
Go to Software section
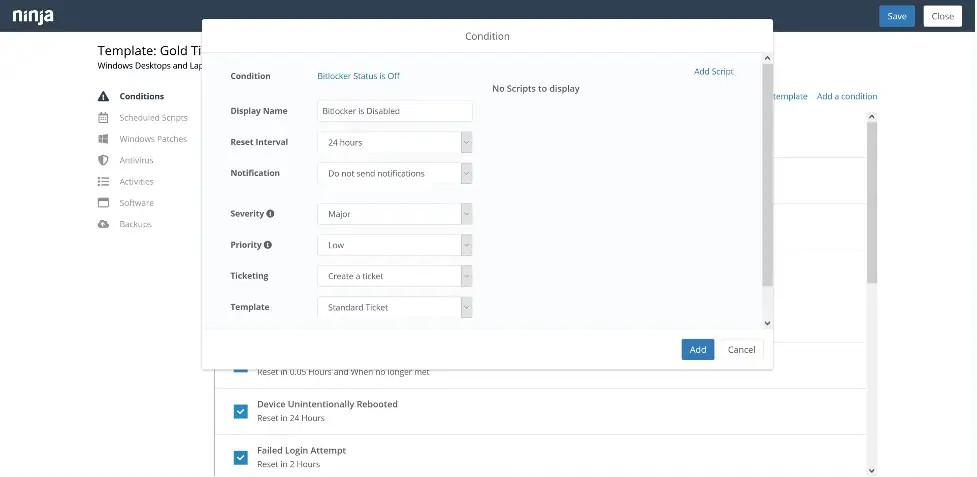[136, 202]
